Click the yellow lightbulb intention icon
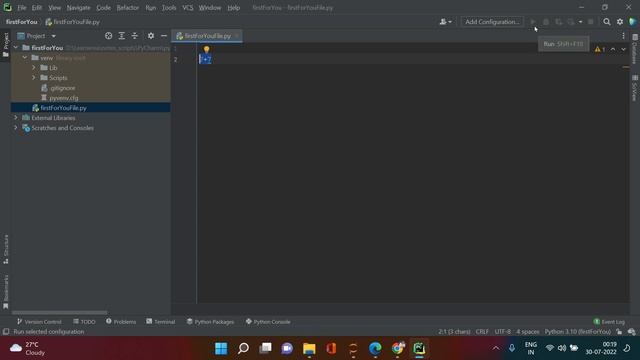Screen dimensions: 640x360 207,49
